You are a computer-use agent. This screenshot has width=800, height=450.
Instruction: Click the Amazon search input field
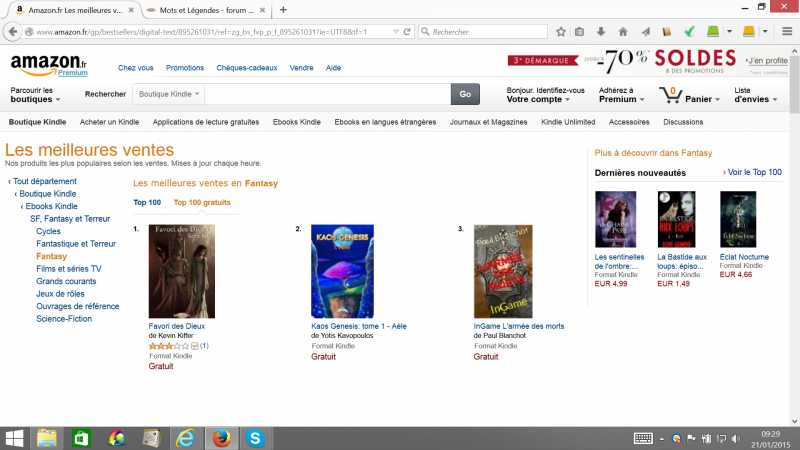point(328,94)
